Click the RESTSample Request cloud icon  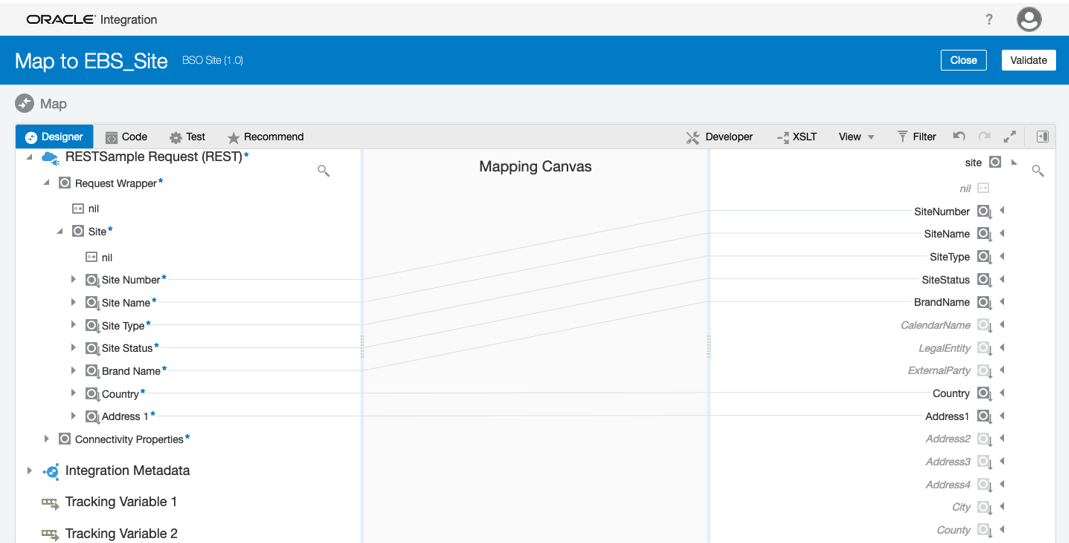(50, 158)
